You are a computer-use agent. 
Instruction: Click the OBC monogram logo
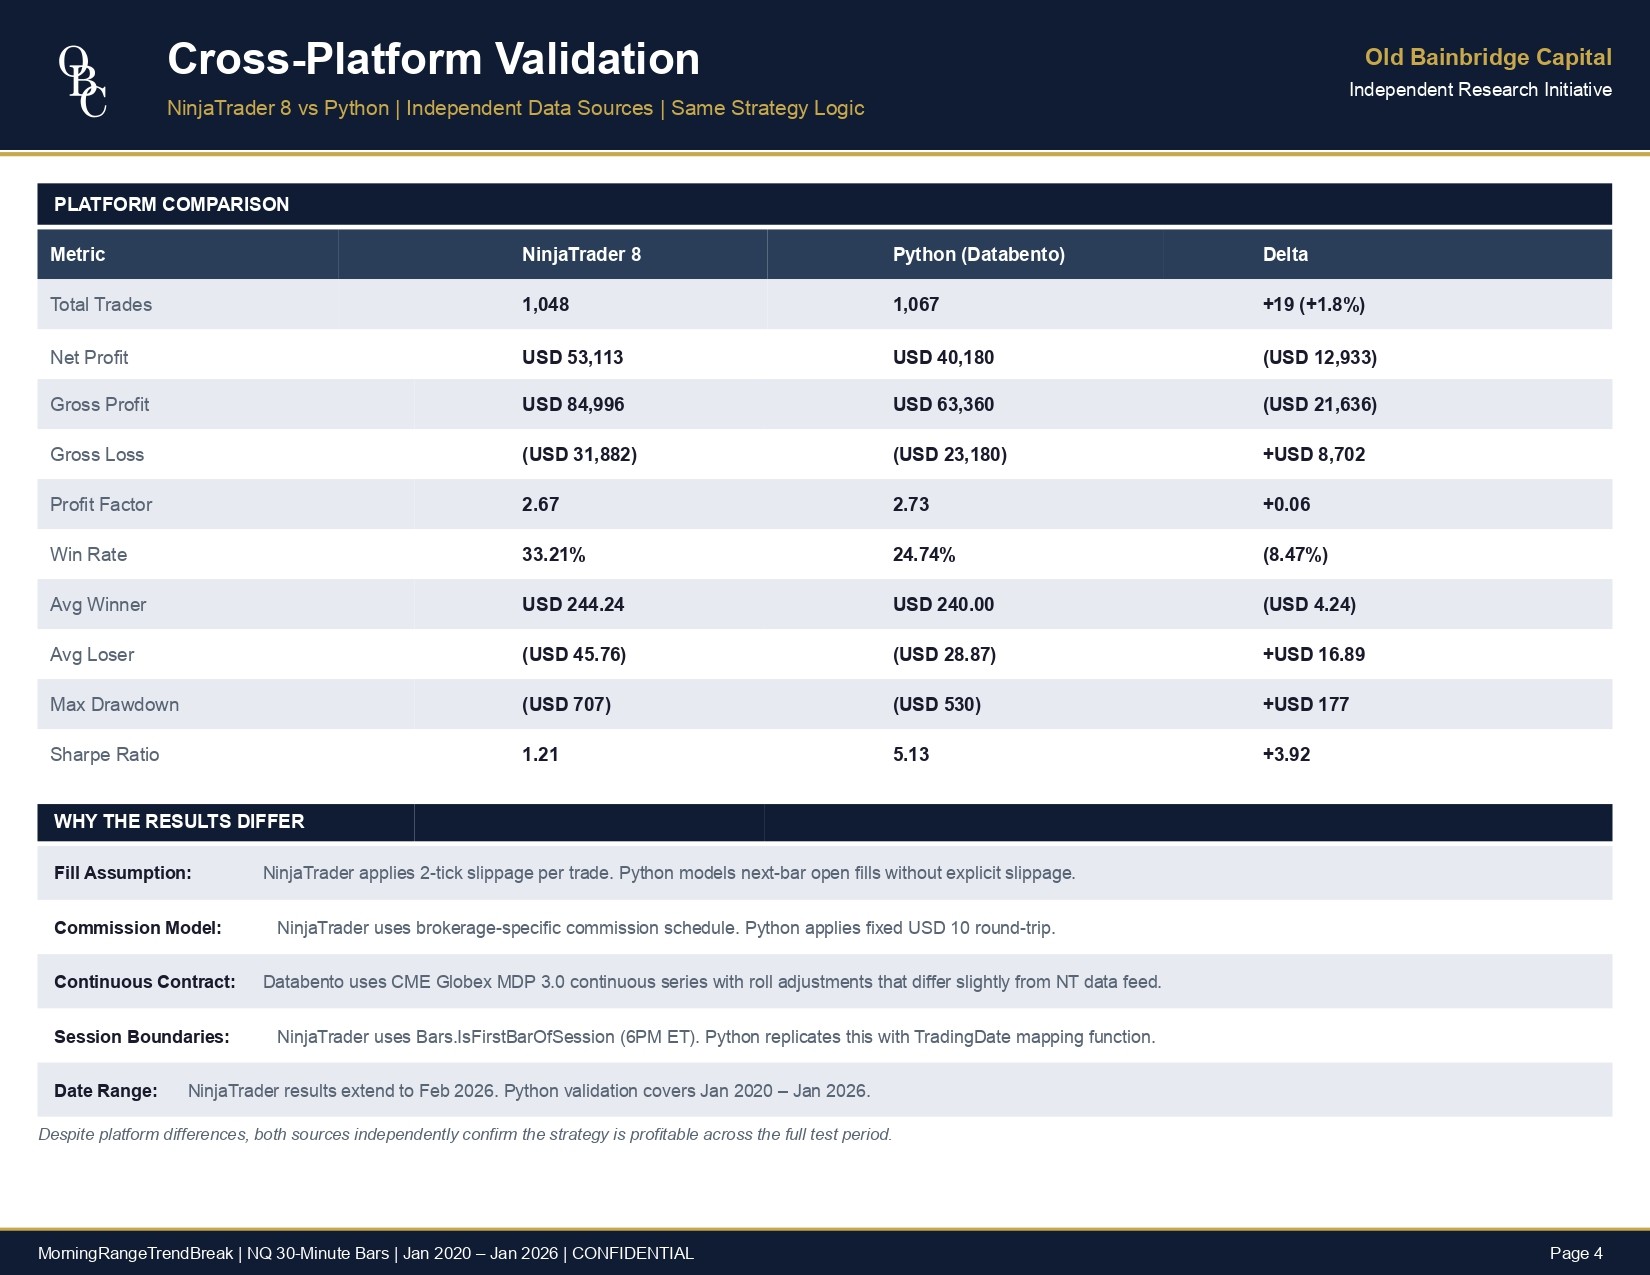tap(82, 82)
